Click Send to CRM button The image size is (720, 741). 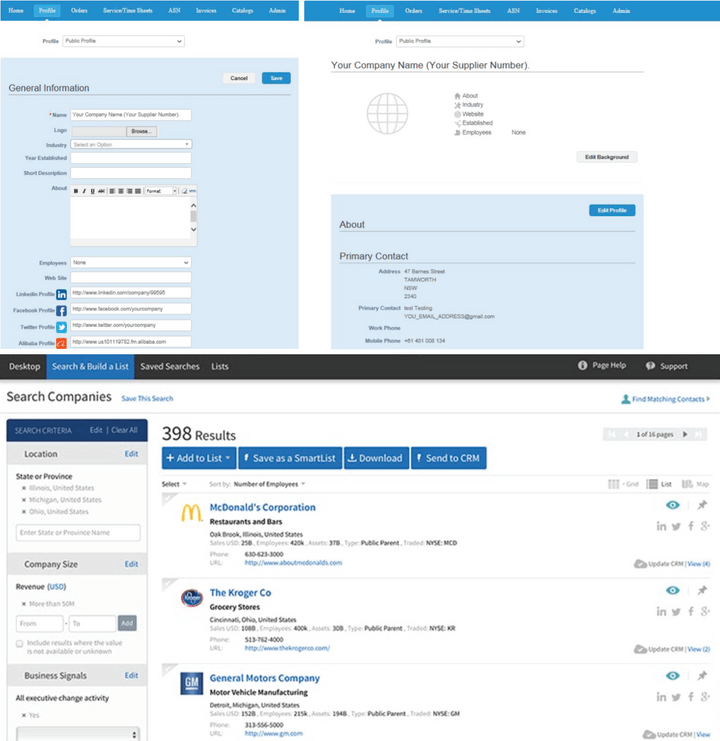click(448, 458)
